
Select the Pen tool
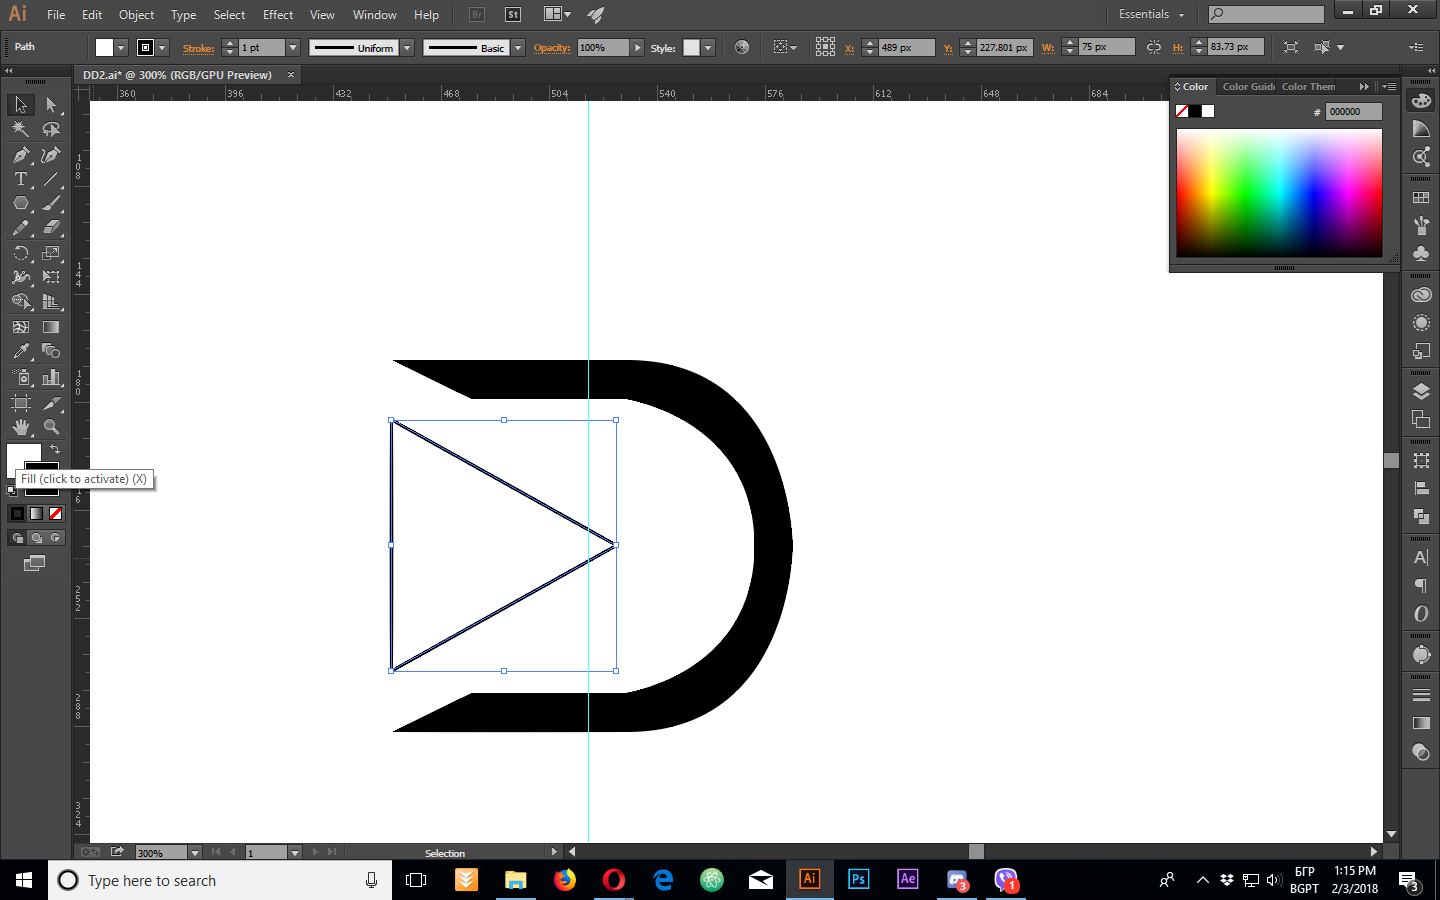pyautogui.click(x=20, y=155)
